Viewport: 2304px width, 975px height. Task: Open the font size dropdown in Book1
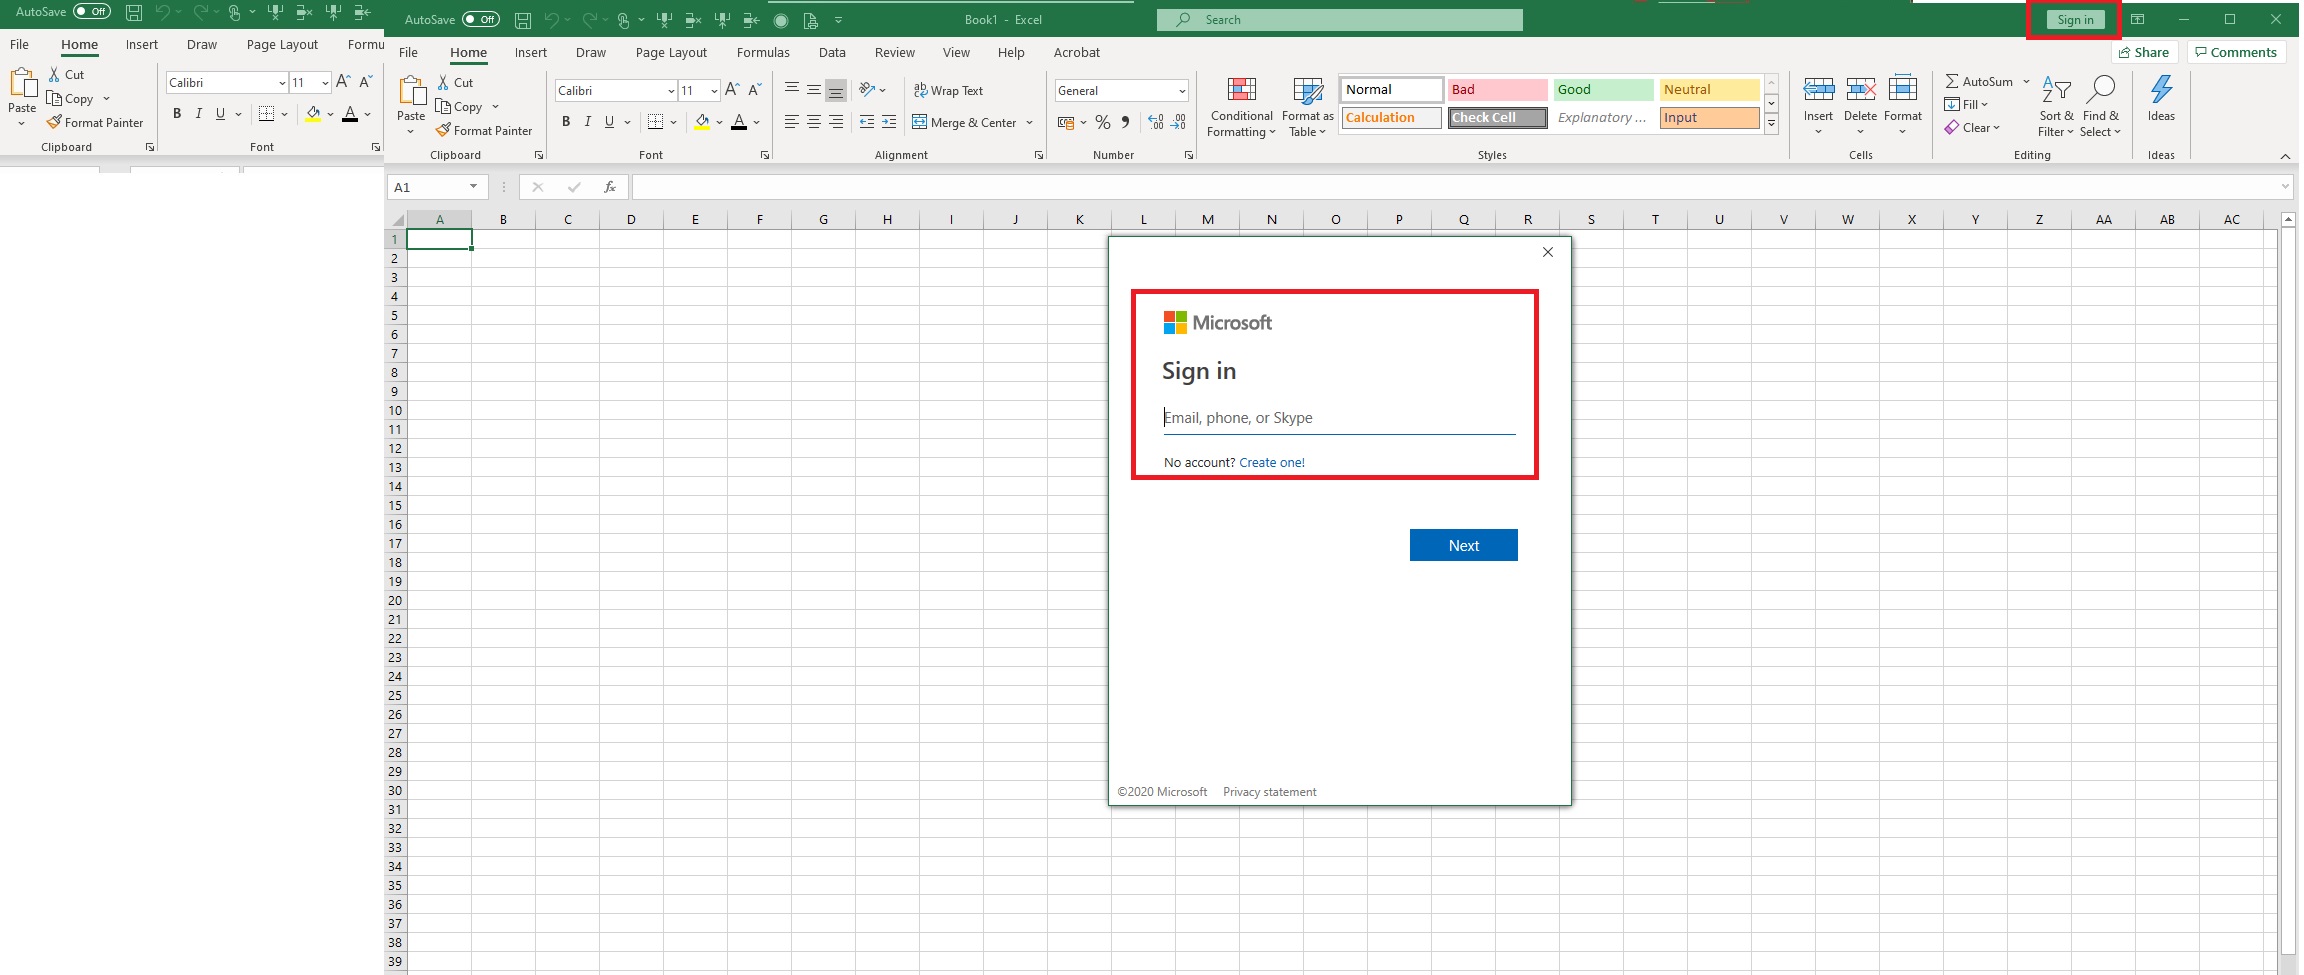[714, 91]
